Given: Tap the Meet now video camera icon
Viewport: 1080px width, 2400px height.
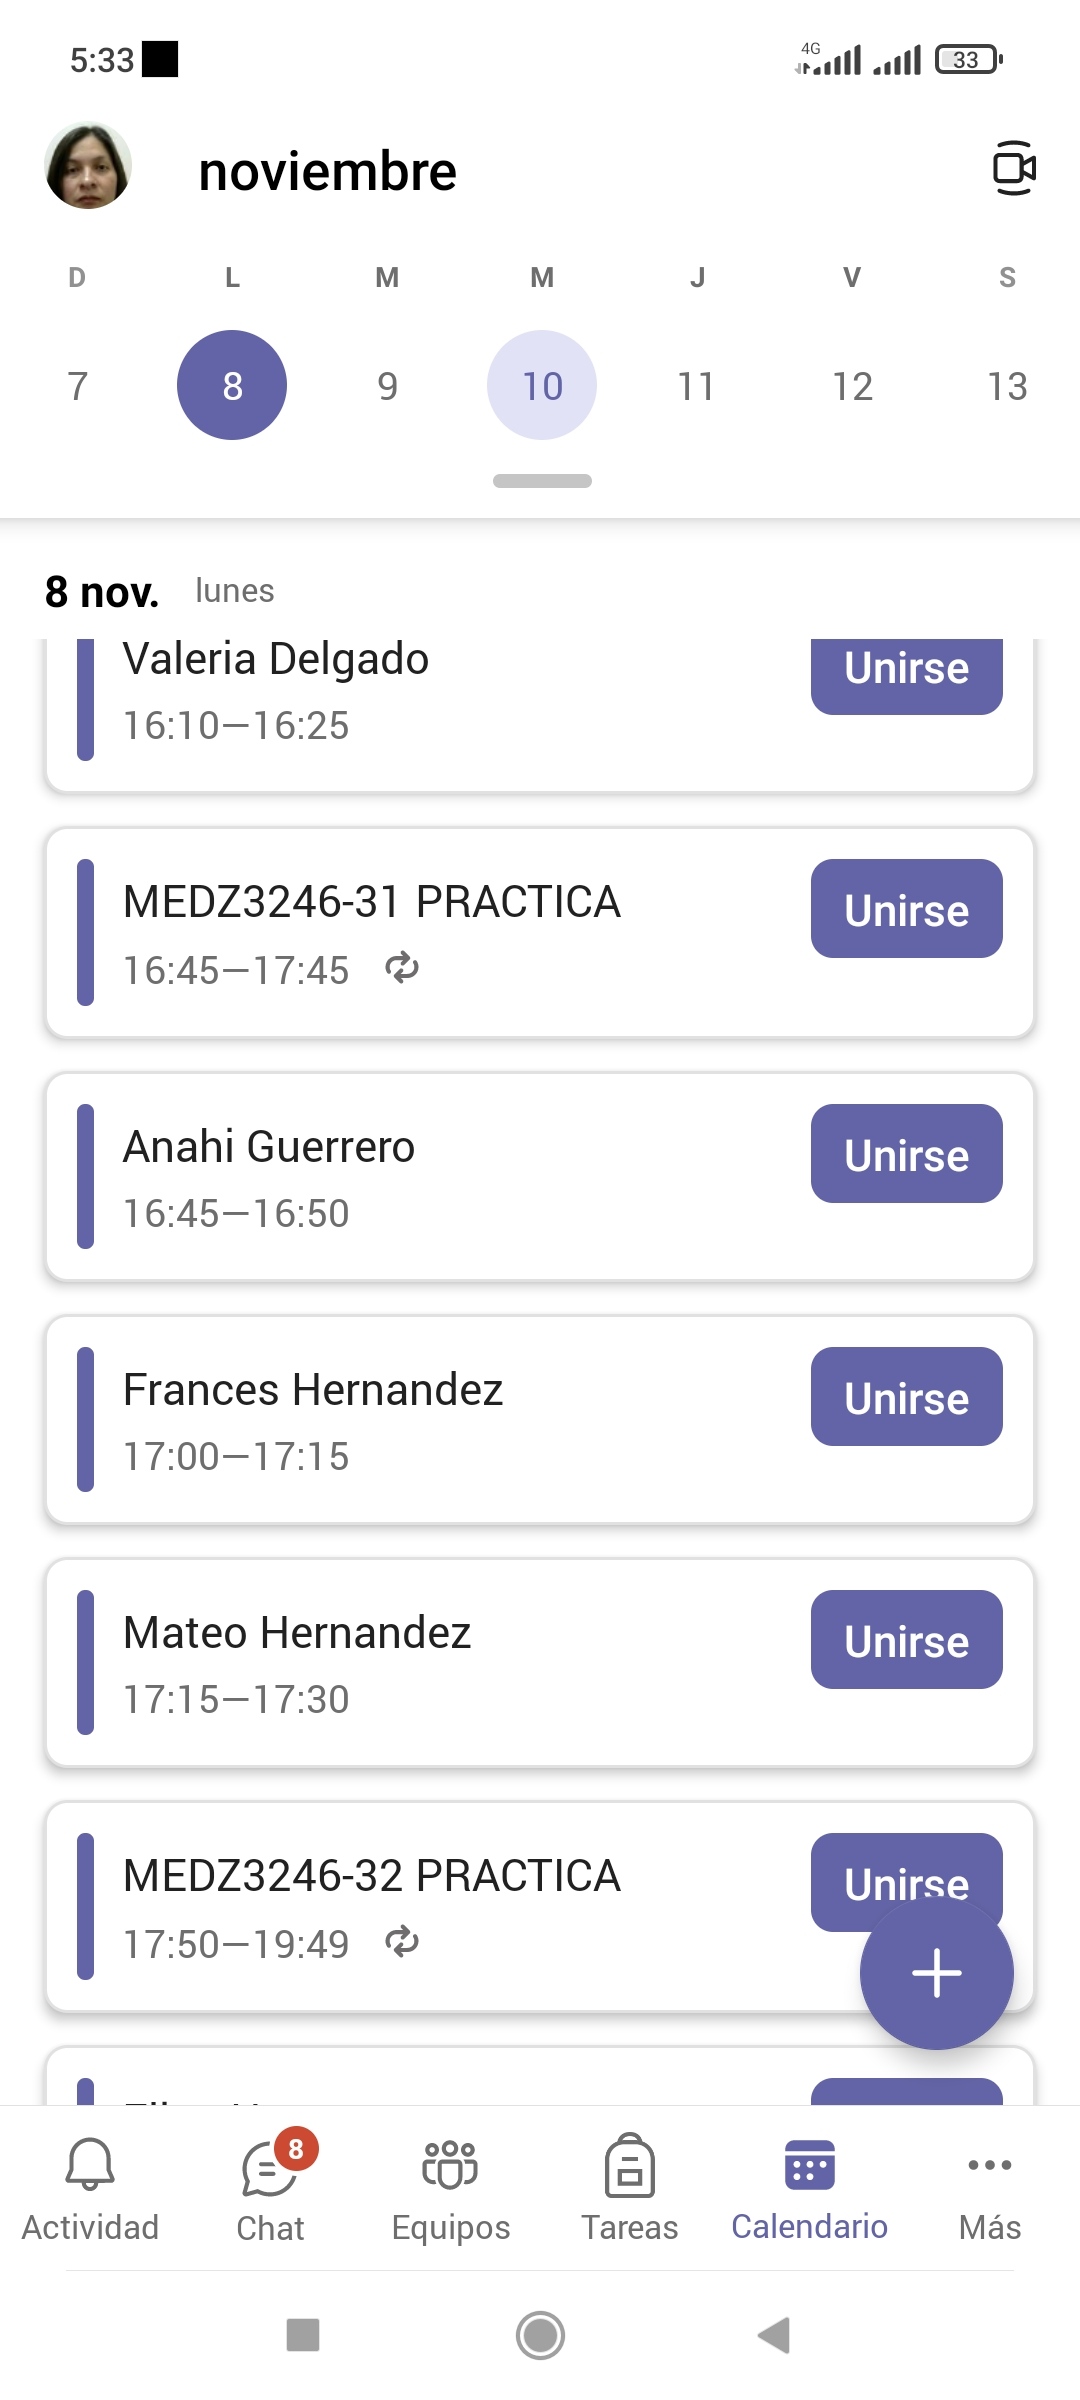Looking at the screenshot, I should (1013, 168).
